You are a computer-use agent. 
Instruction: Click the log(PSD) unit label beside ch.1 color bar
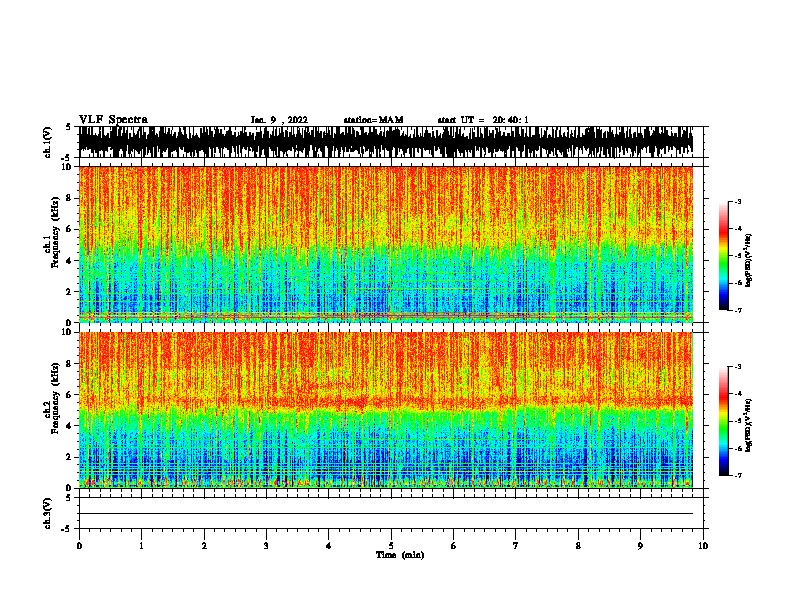point(749,260)
